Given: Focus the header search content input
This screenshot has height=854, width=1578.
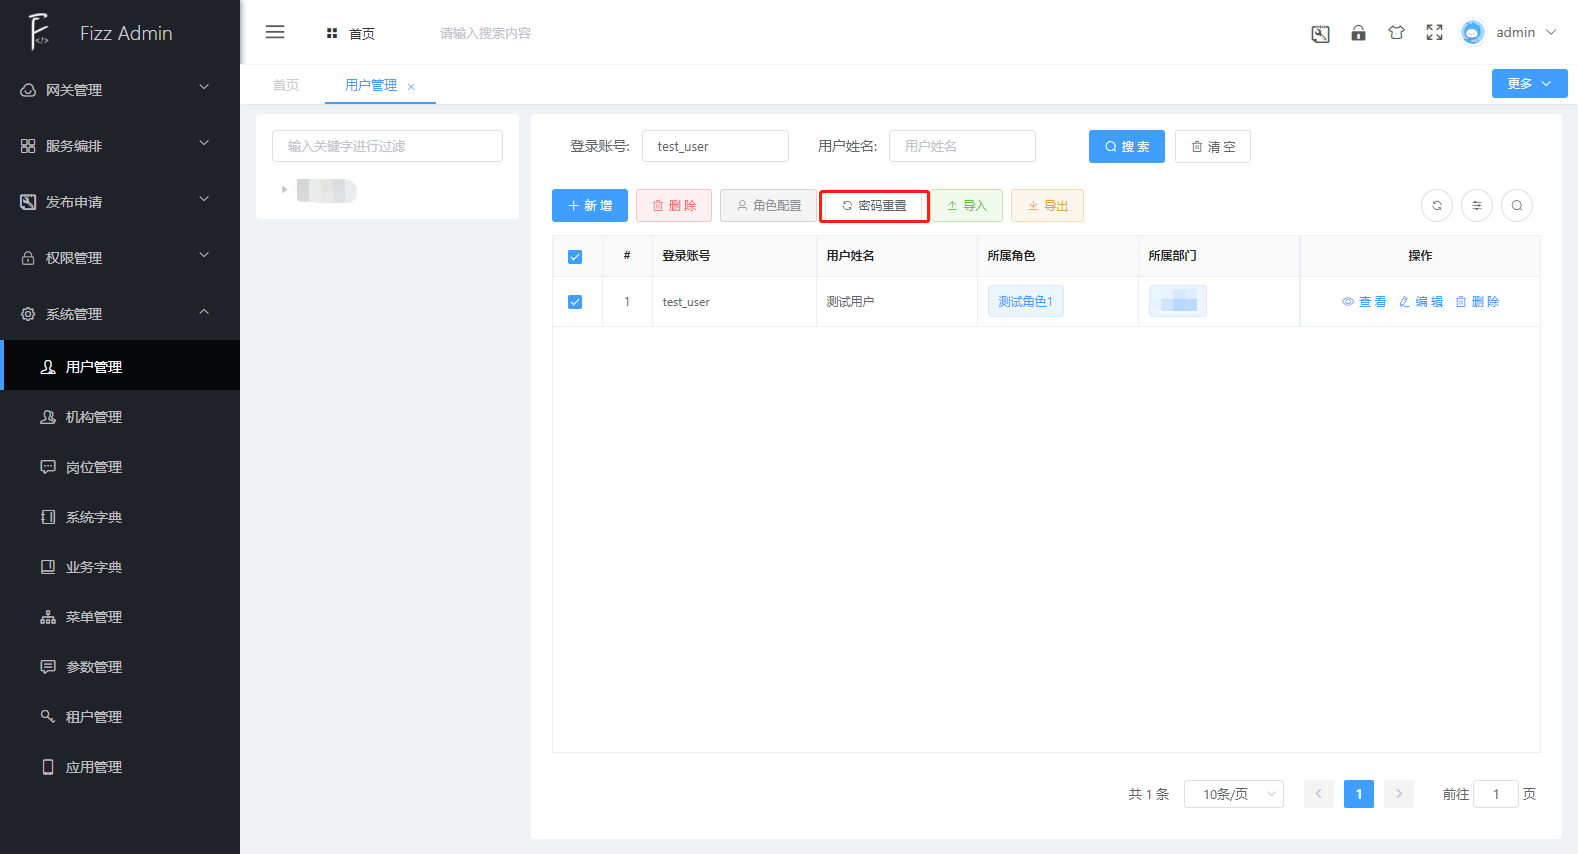Looking at the screenshot, I should 485,33.
